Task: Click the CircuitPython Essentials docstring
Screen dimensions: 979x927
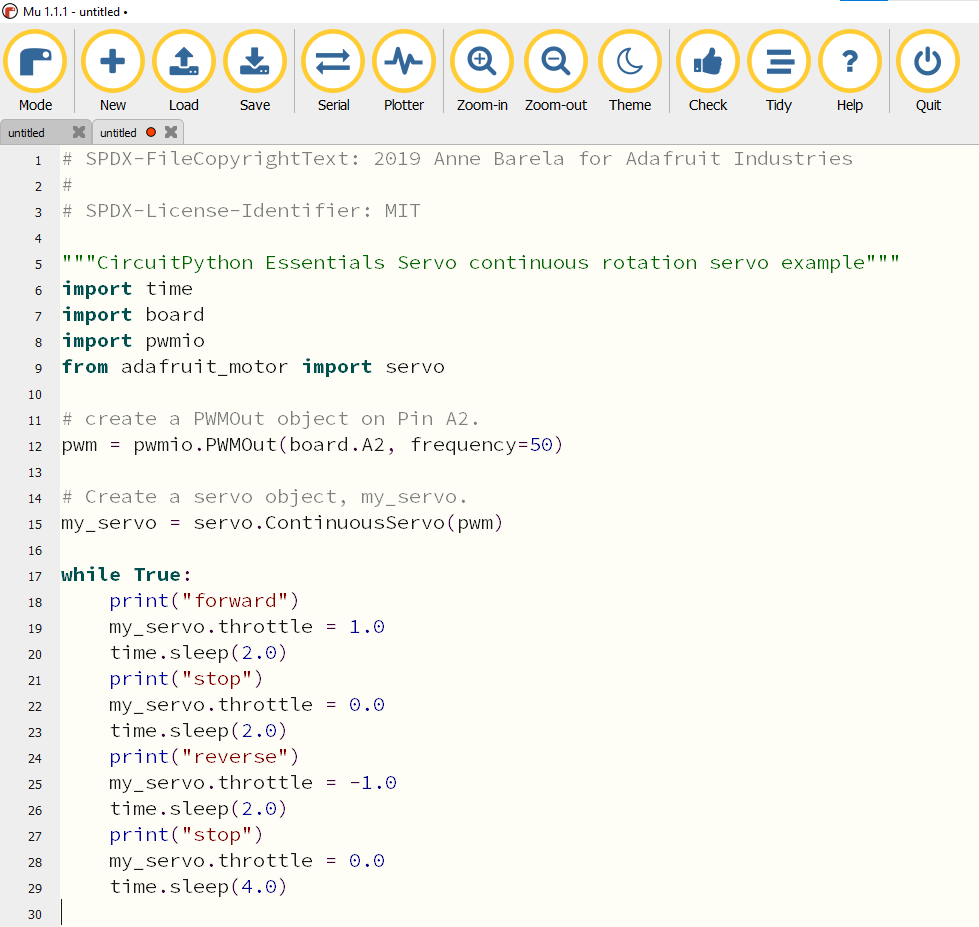Action: [x=481, y=263]
